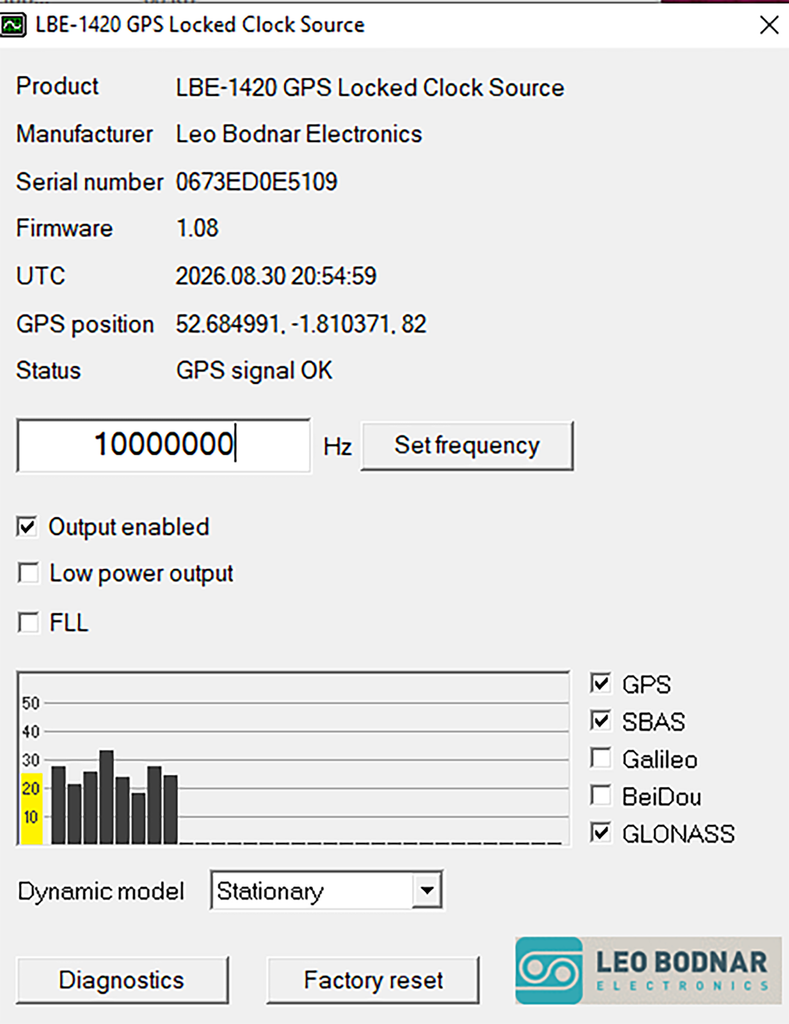Enable the FLL checkbox
Screen dimensions: 789x1024
coord(27,622)
